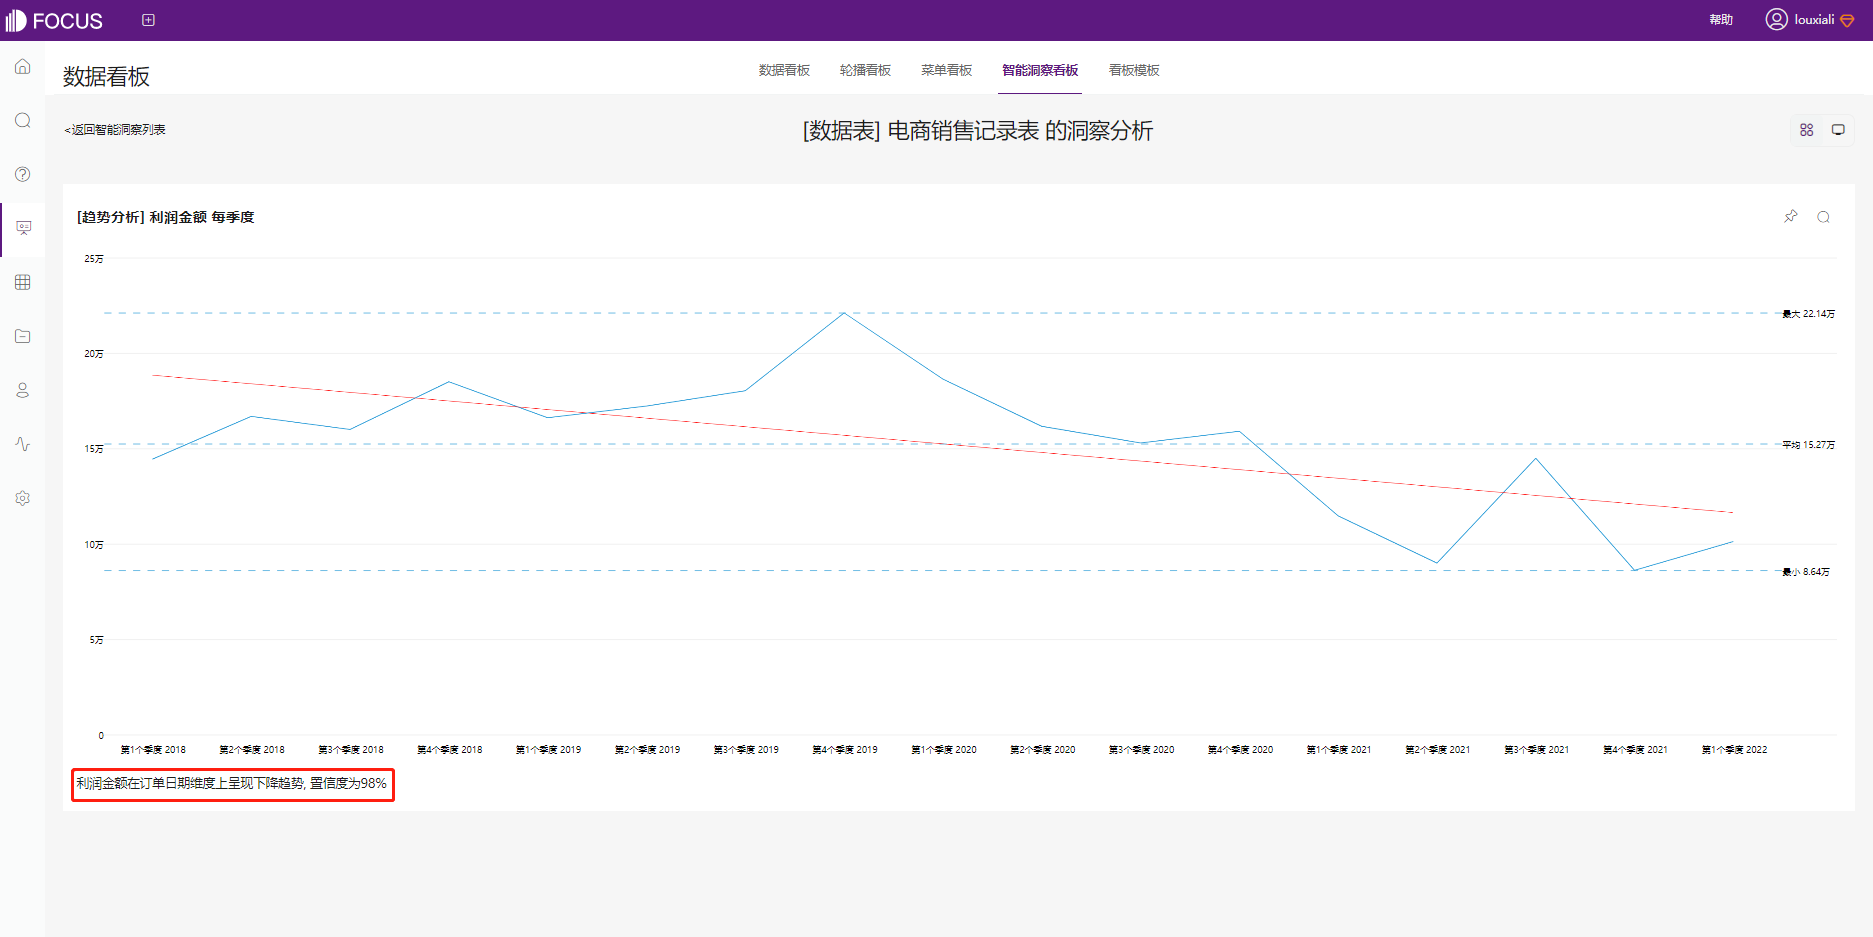The image size is (1873, 937).
Task: Click the plus icon in the top bar
Action: (x=148, y=19)
